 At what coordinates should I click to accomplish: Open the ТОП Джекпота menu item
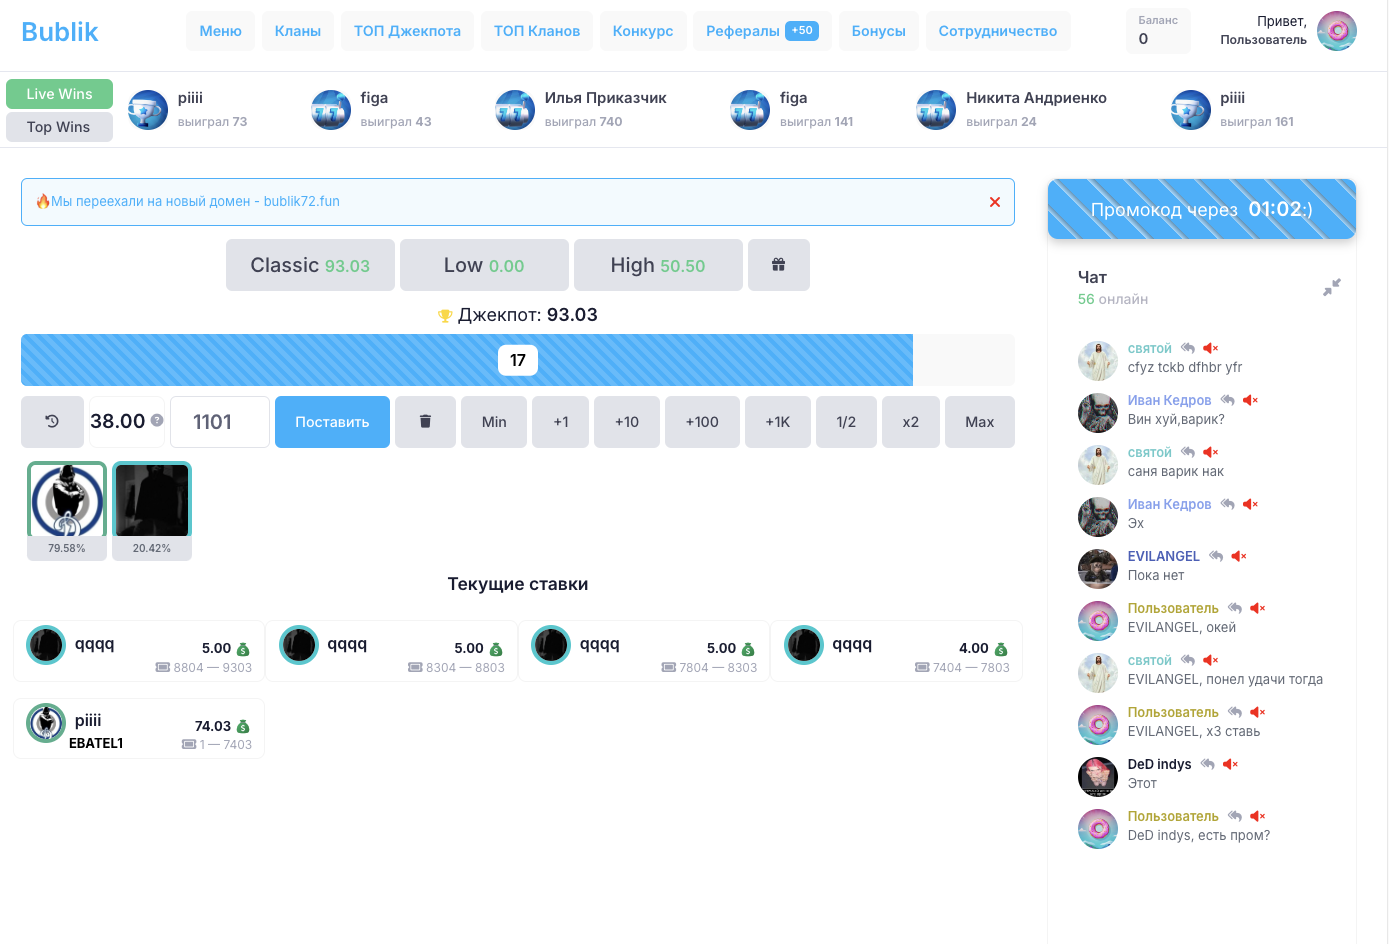click(x=407, y=31)
